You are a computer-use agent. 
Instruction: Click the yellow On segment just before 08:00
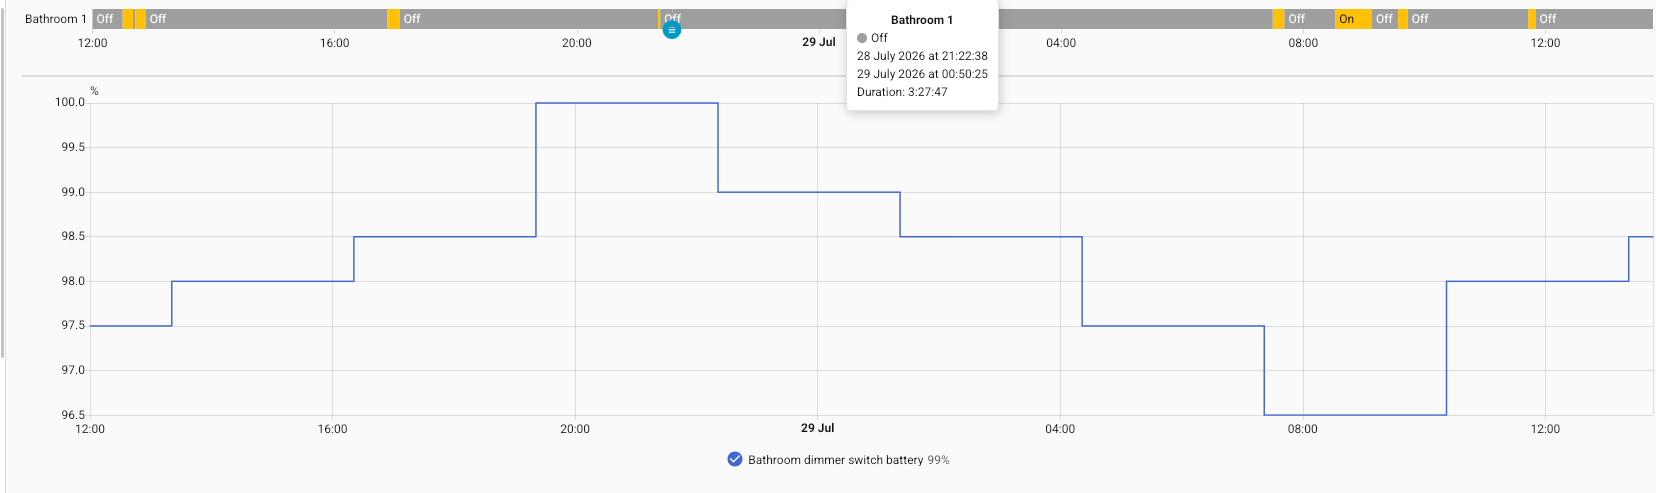(x=1278, y=19)
